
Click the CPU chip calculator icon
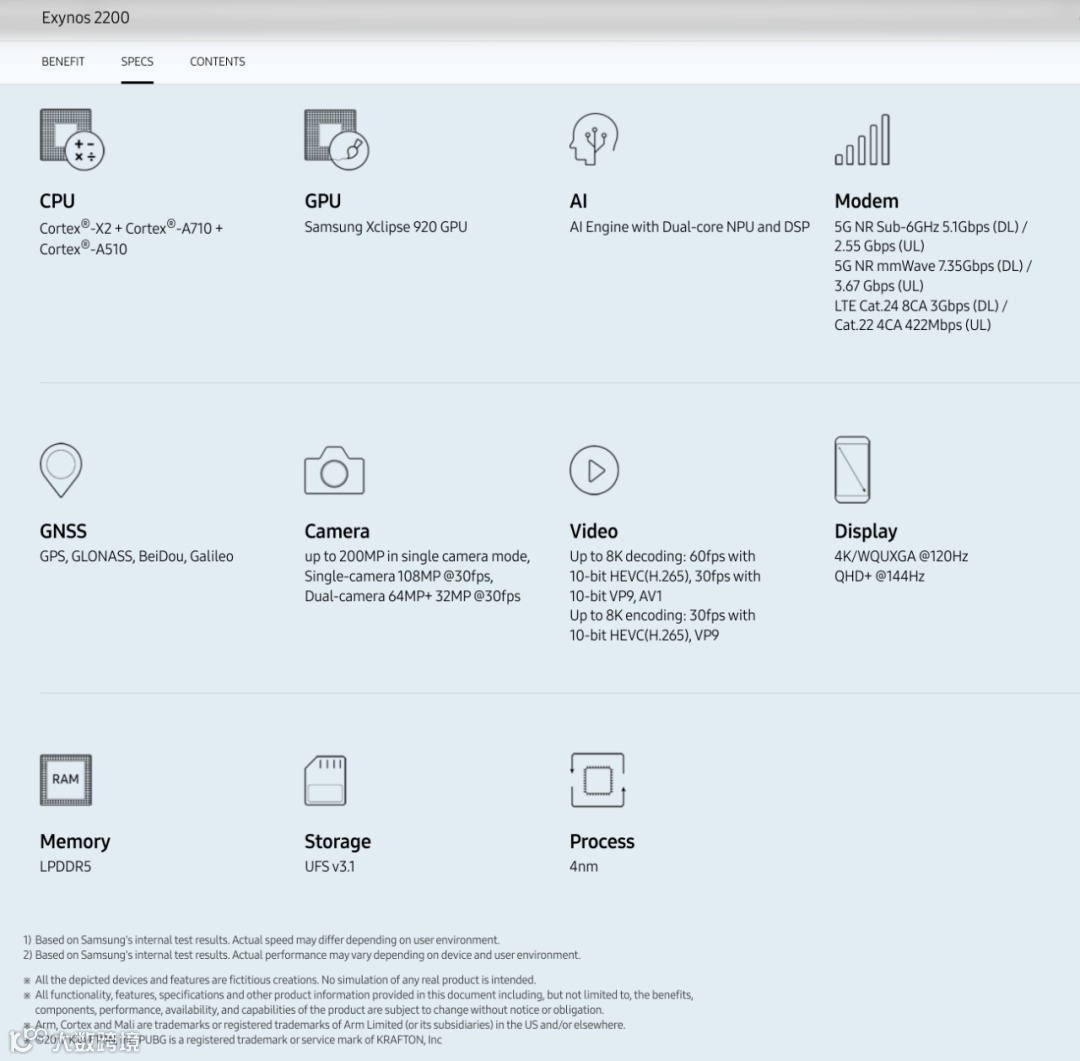tap(72, 139)
